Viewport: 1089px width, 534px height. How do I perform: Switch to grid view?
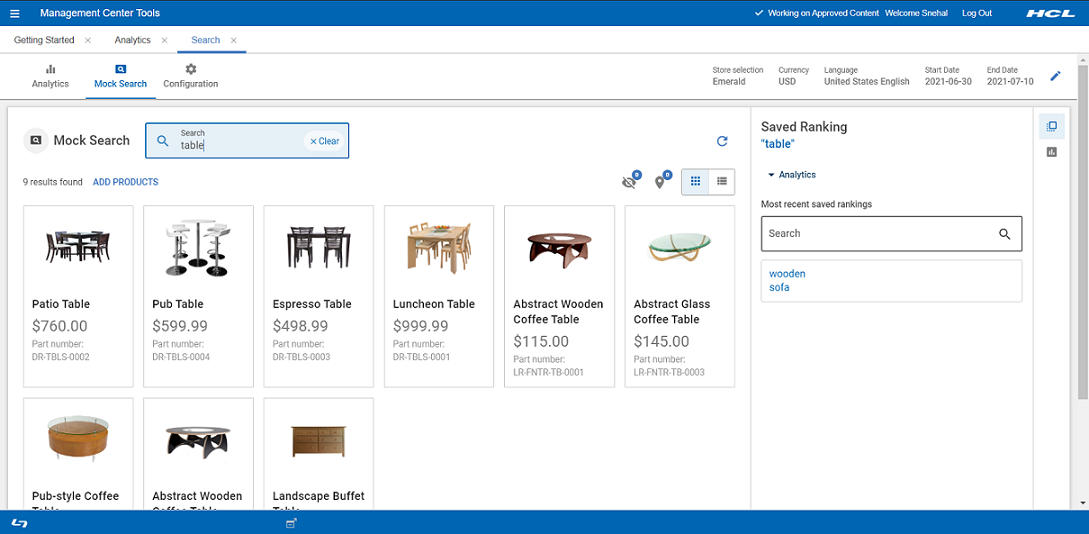[x=695, y=181]
